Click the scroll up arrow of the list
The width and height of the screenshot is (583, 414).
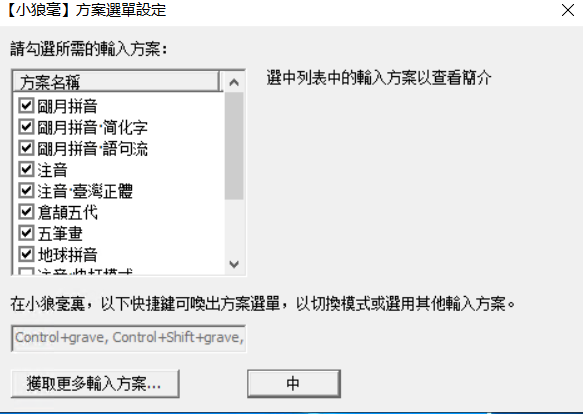[234, 82]
